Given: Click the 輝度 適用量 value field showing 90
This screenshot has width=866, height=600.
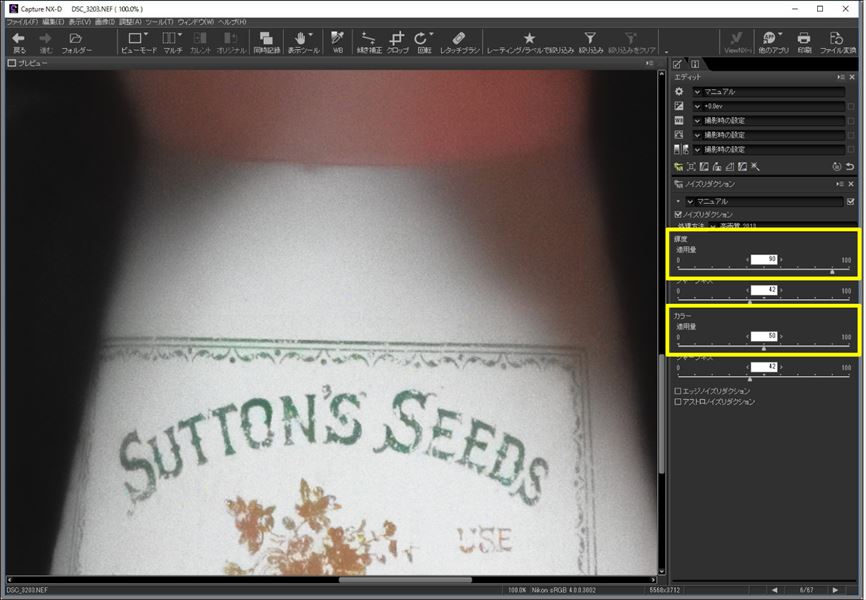Looking at the screenshot, I should click(x=764, y=259).
